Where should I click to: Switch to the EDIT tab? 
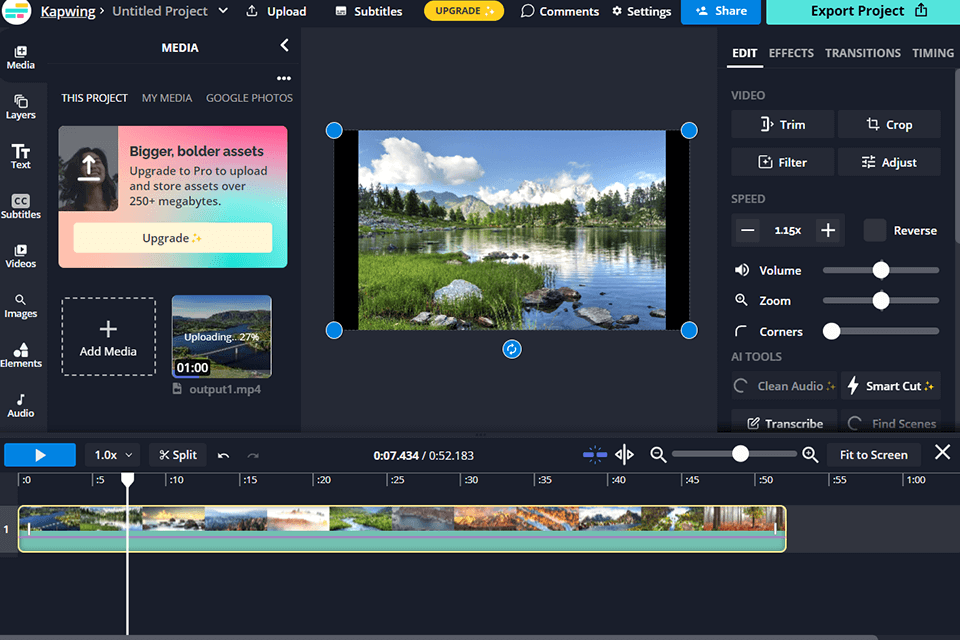[744, 53]
